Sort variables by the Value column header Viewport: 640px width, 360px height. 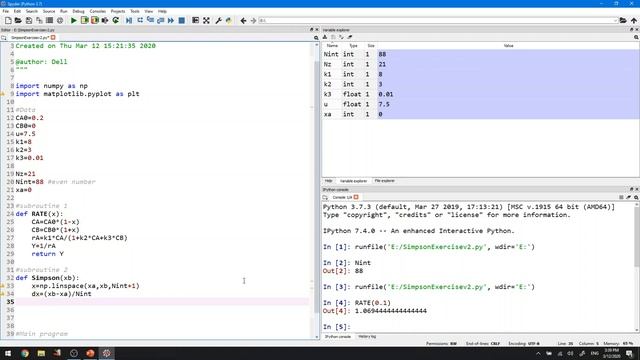pos(508,46)
